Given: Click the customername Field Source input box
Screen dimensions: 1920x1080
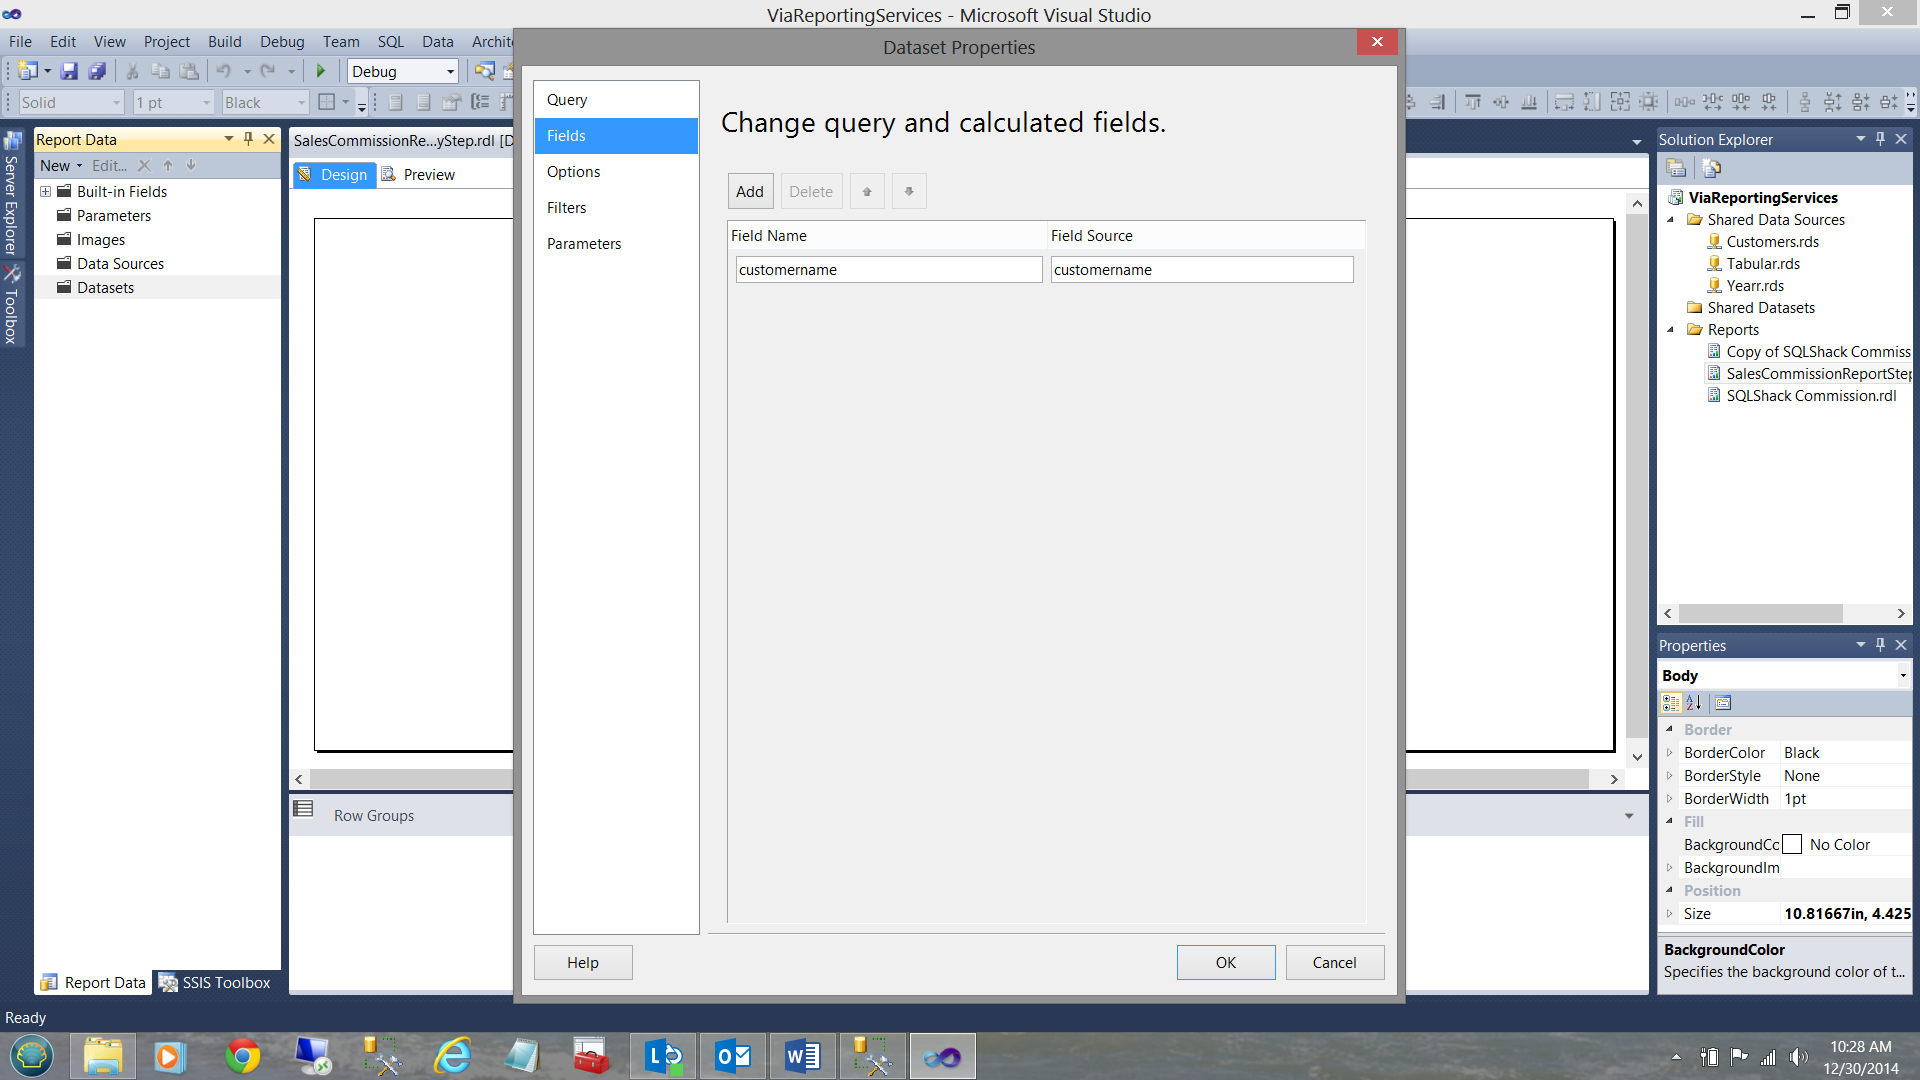Looking at the screenshot, I should 1201,270.
